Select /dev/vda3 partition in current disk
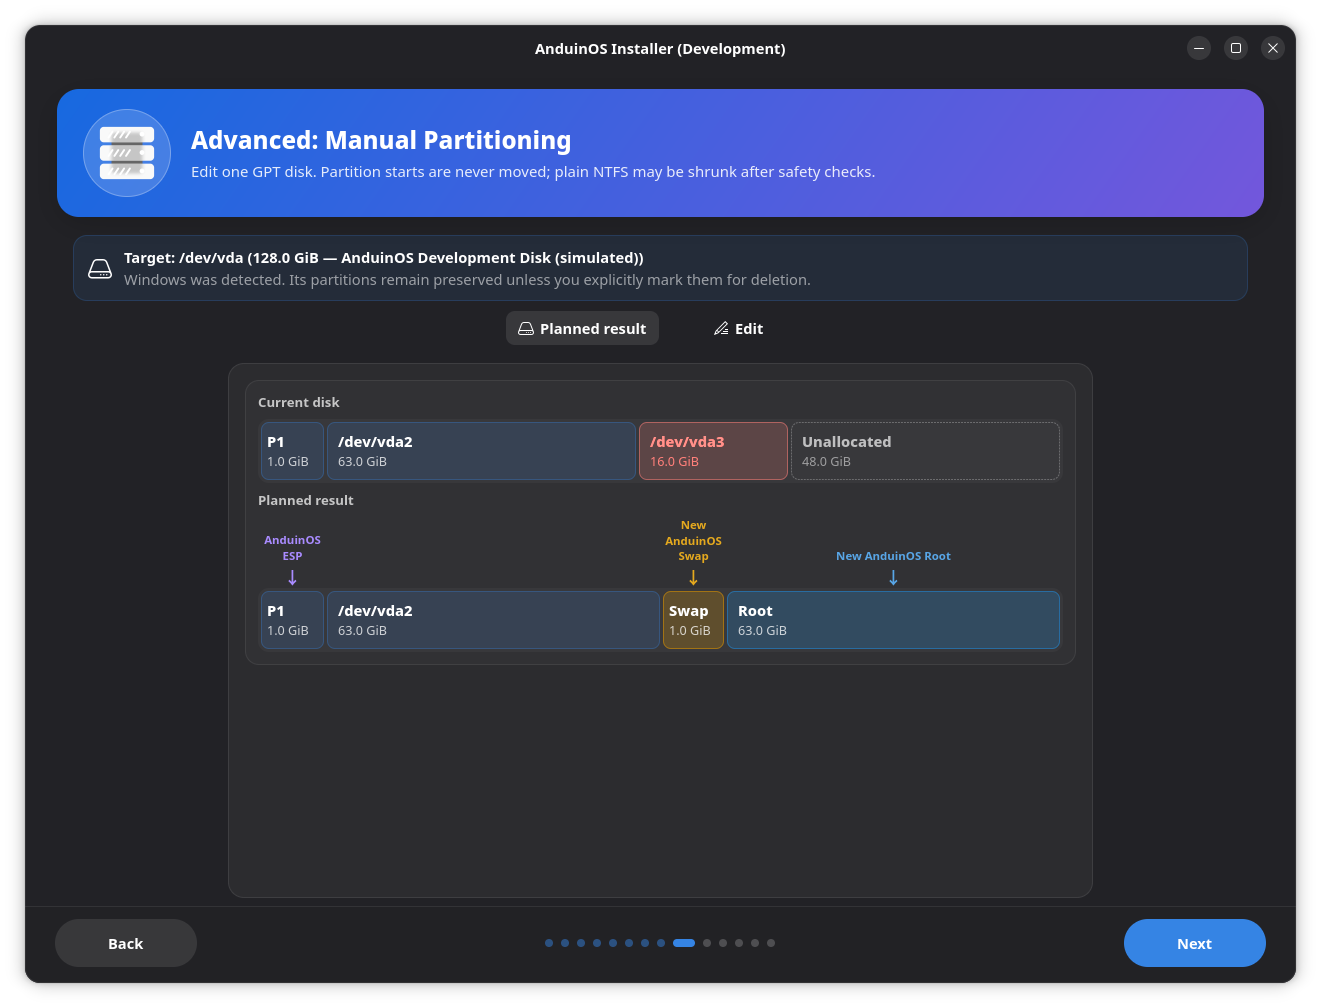 click(713, 451)
